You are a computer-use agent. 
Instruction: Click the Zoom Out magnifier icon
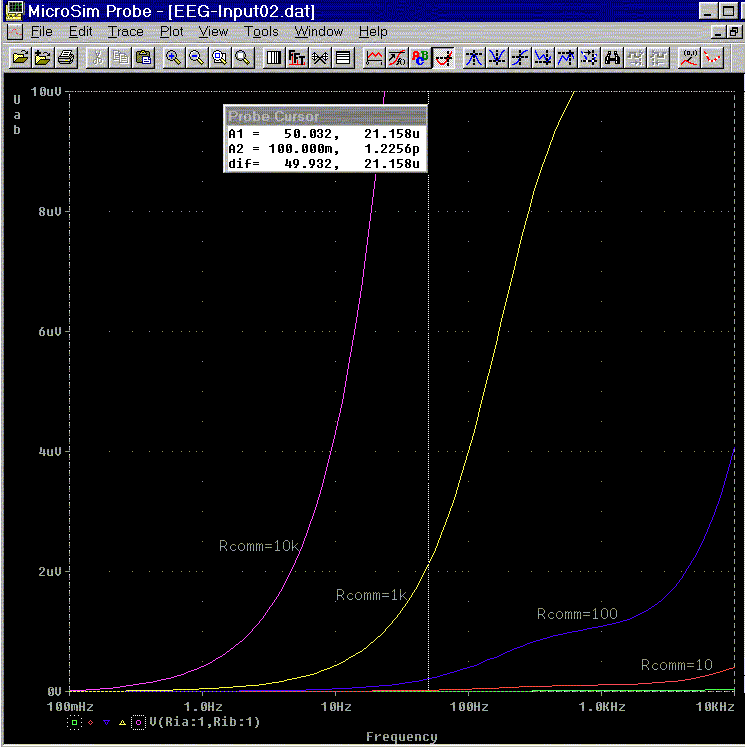pos(196,58)
